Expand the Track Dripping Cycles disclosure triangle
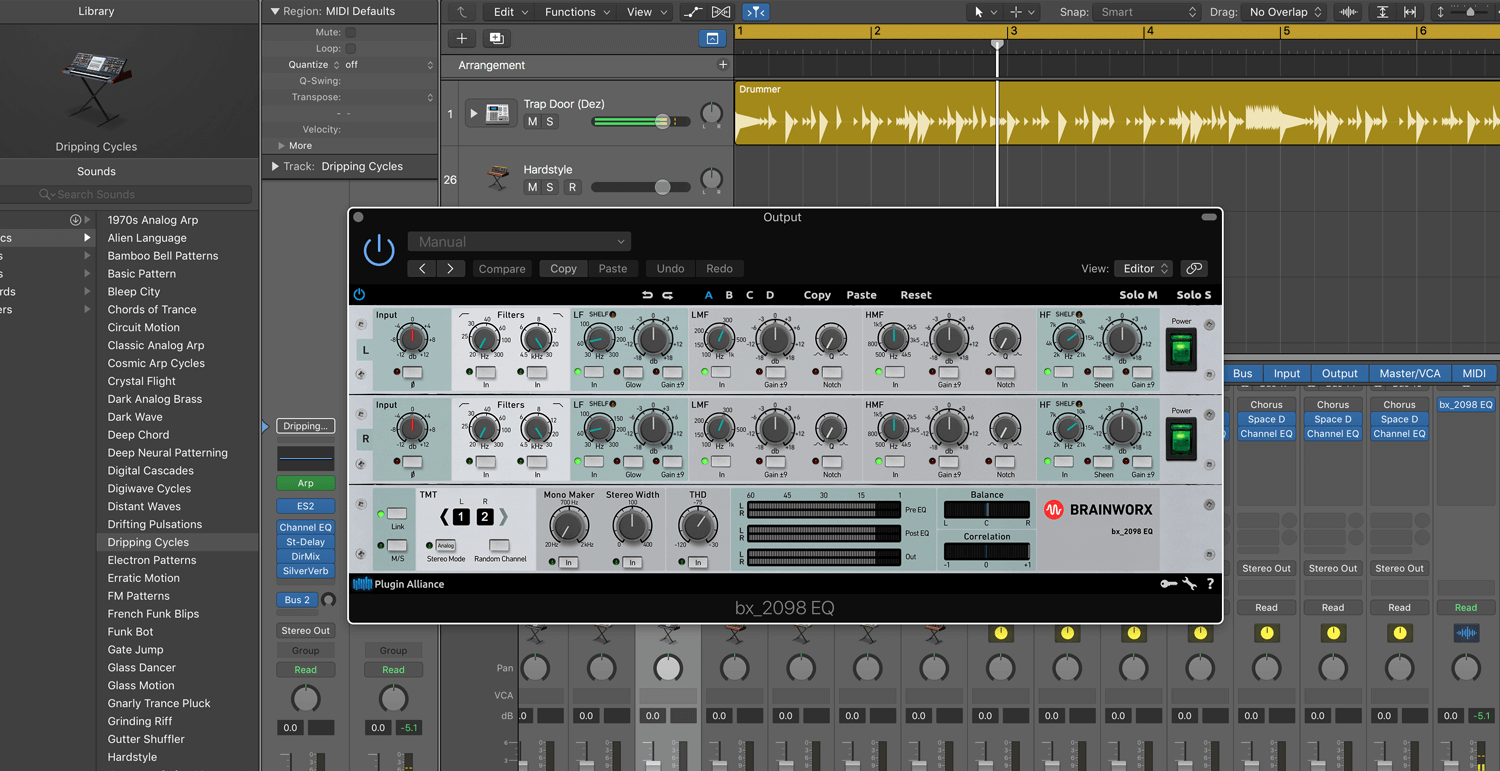The height and width of the screenshot is (771, 1500). tap(275, 166)
